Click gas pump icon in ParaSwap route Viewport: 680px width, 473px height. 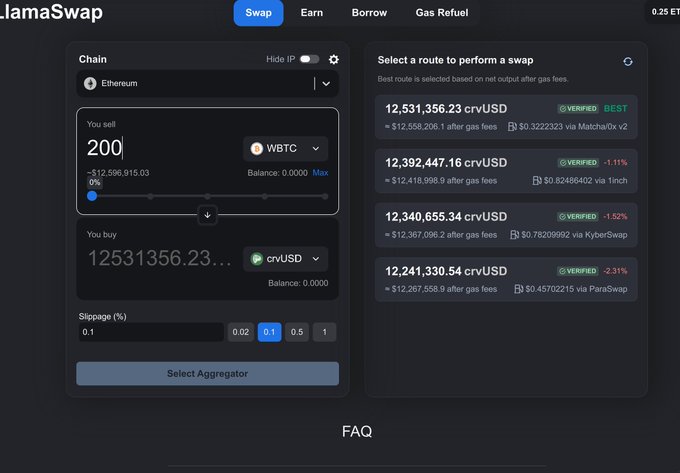point(518,289)
